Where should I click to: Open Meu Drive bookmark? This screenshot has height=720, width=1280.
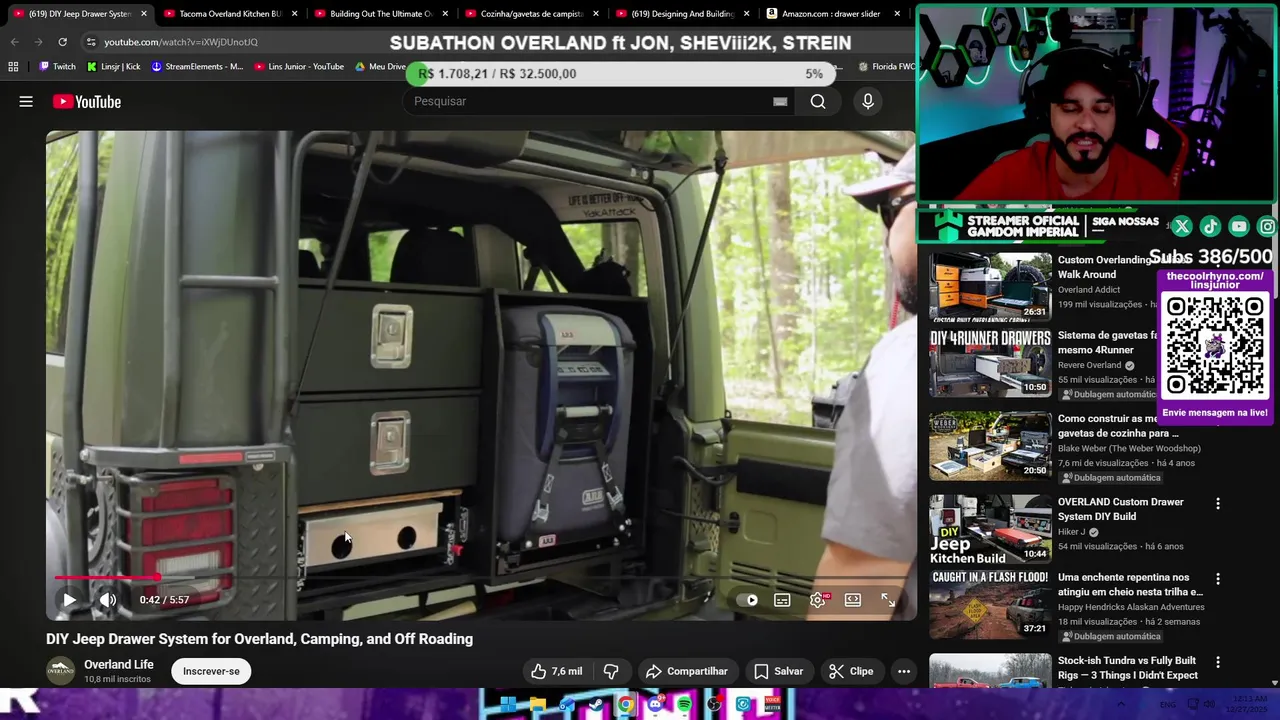click(x=381, y=67)
